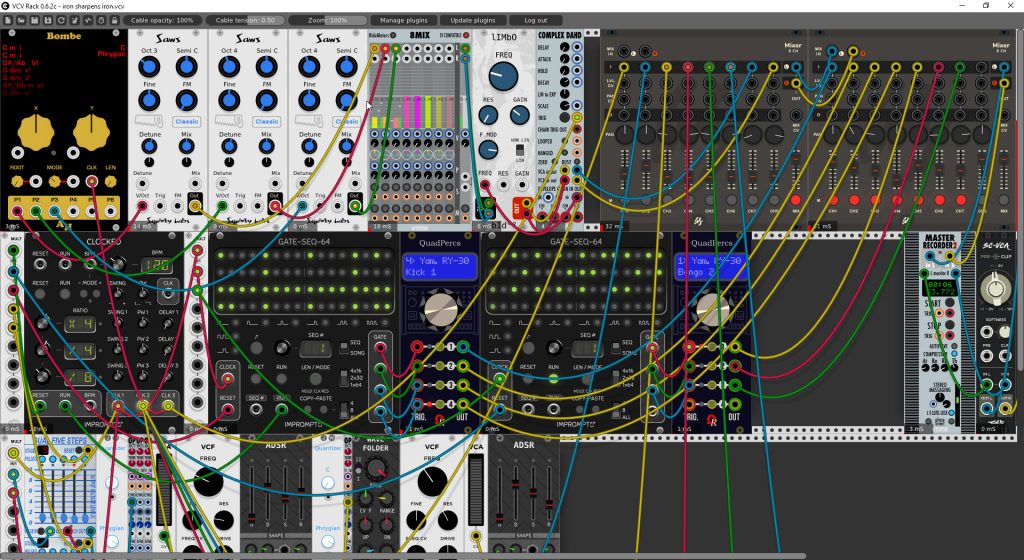
Task: Click the lIMbO FREQ large knob
Action: point(504,76)
